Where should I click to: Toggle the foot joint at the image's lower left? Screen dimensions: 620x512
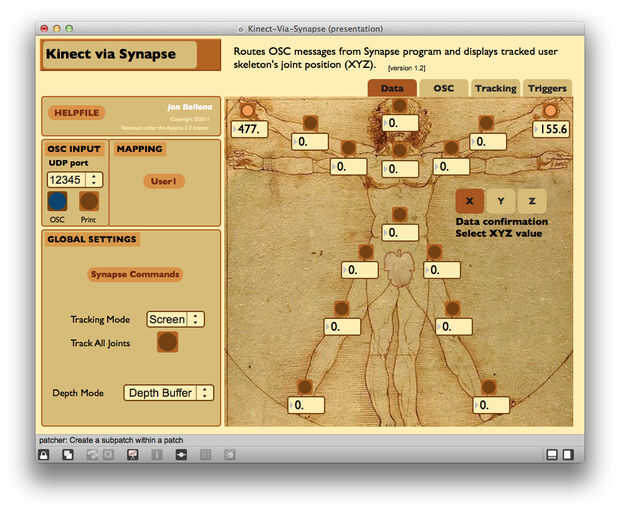(305, 387)
